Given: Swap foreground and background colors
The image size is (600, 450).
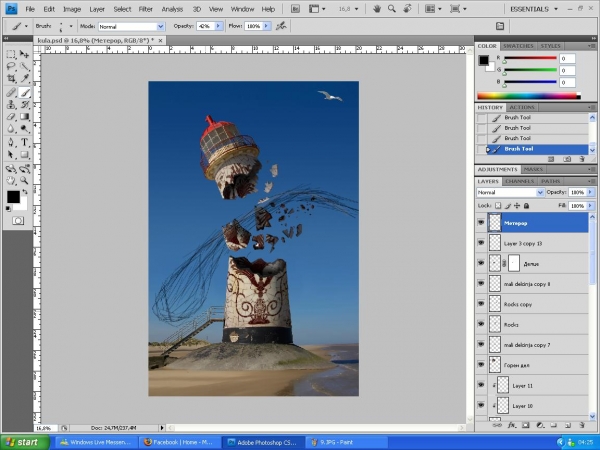Looking at the screenshot, I should [25, 191].
